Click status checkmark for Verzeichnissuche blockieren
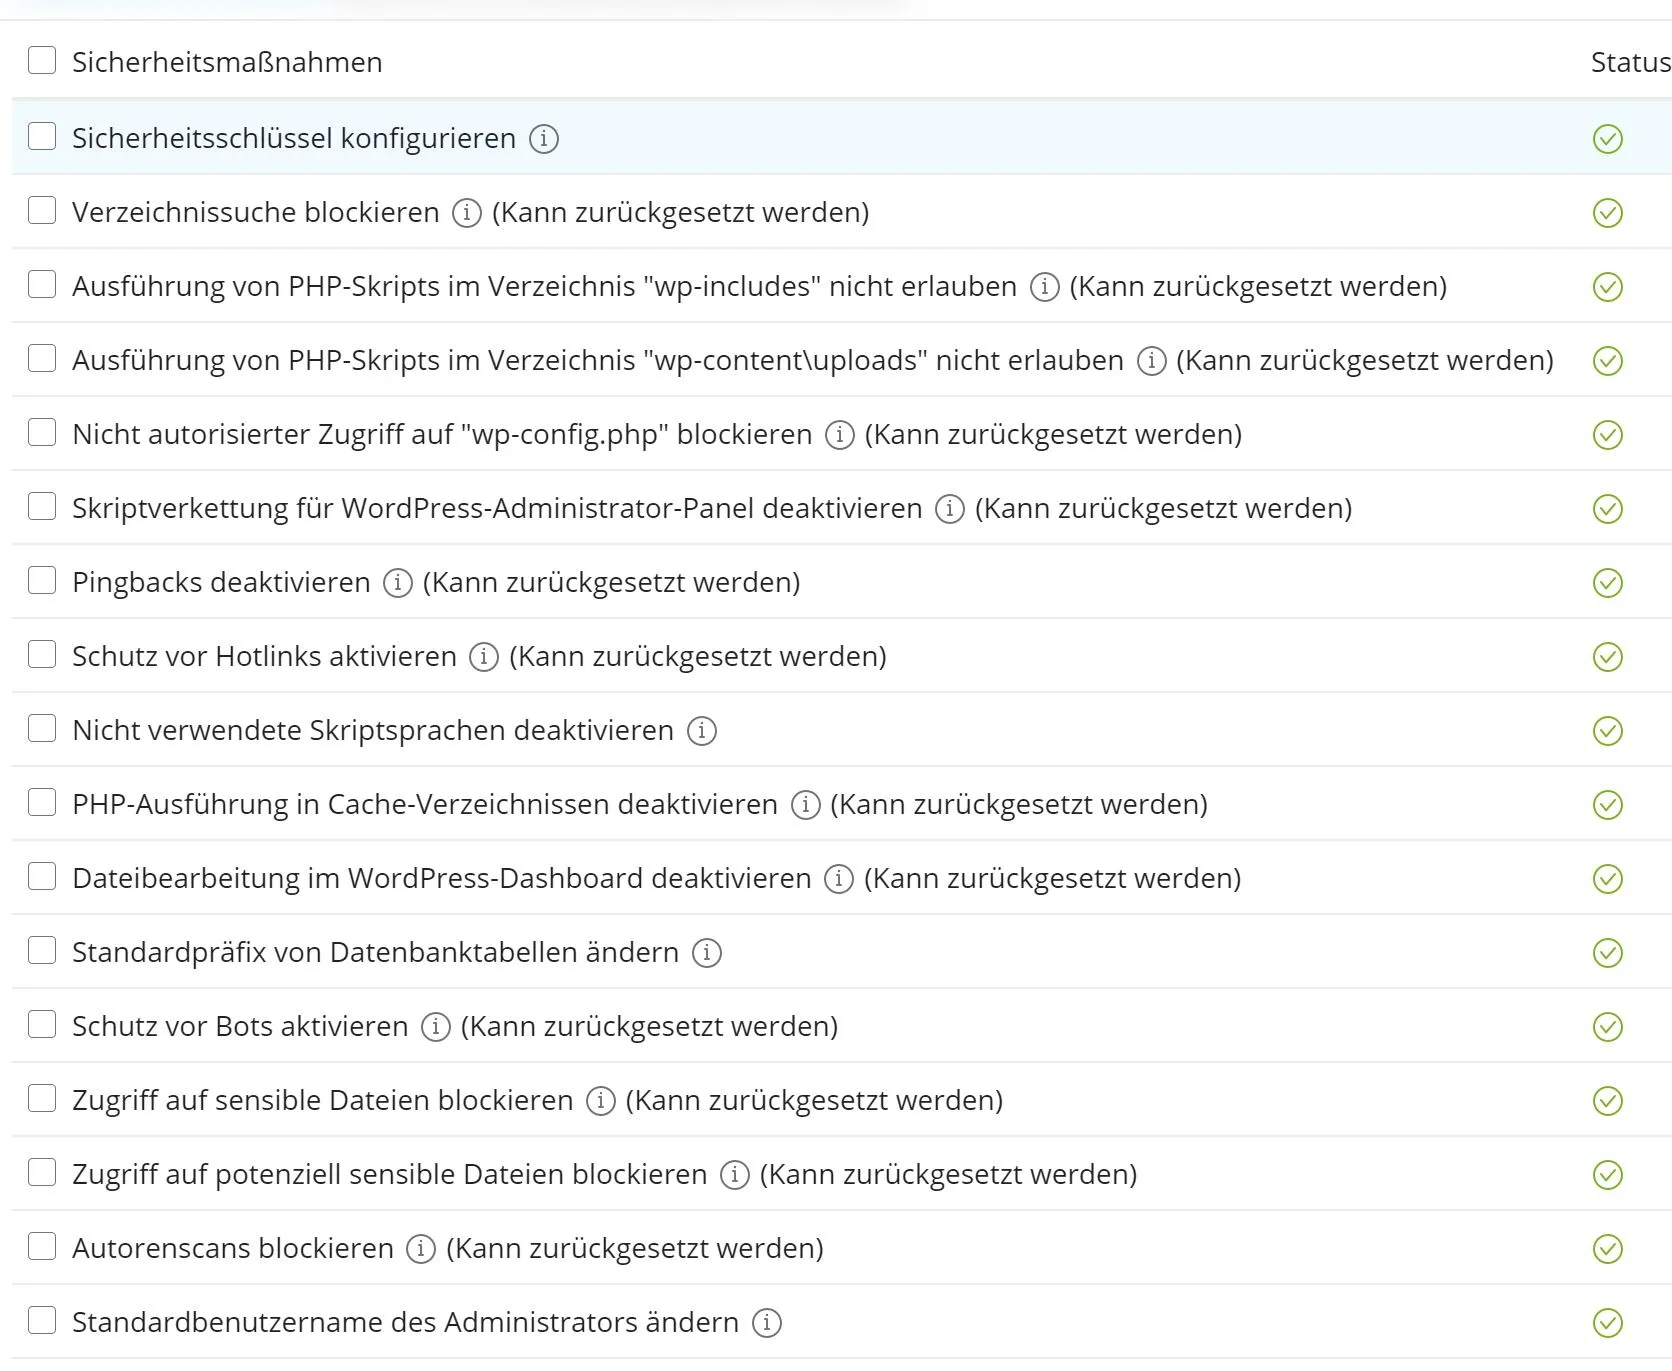The height and width of the screenshot is (1371, 1672). [1608, 212]
